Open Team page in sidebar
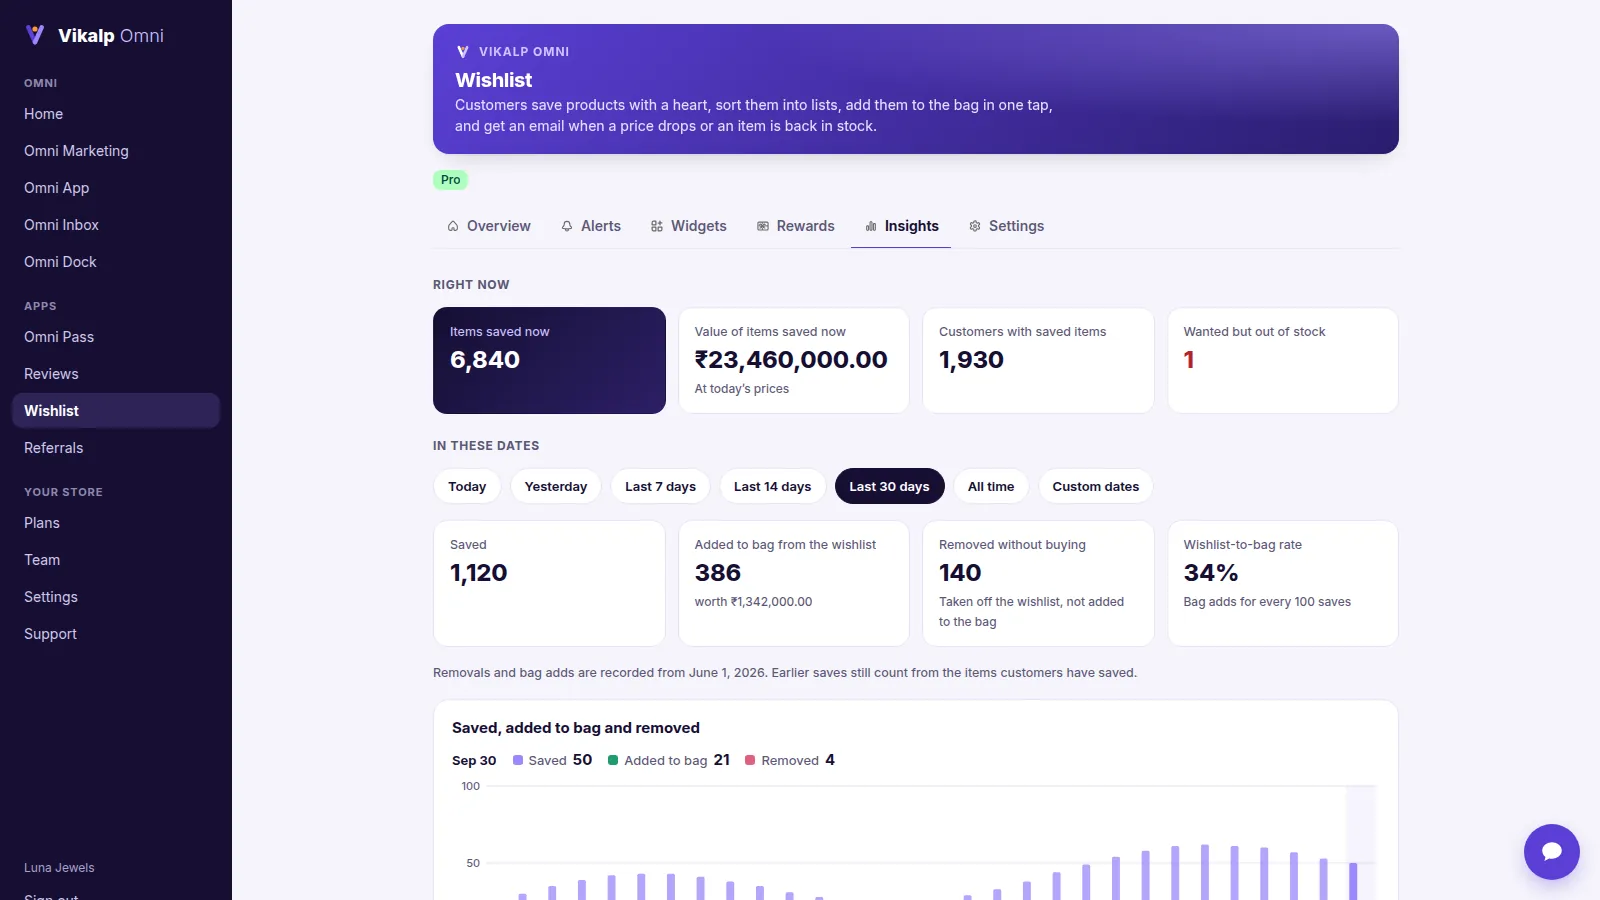 (116, 560)
